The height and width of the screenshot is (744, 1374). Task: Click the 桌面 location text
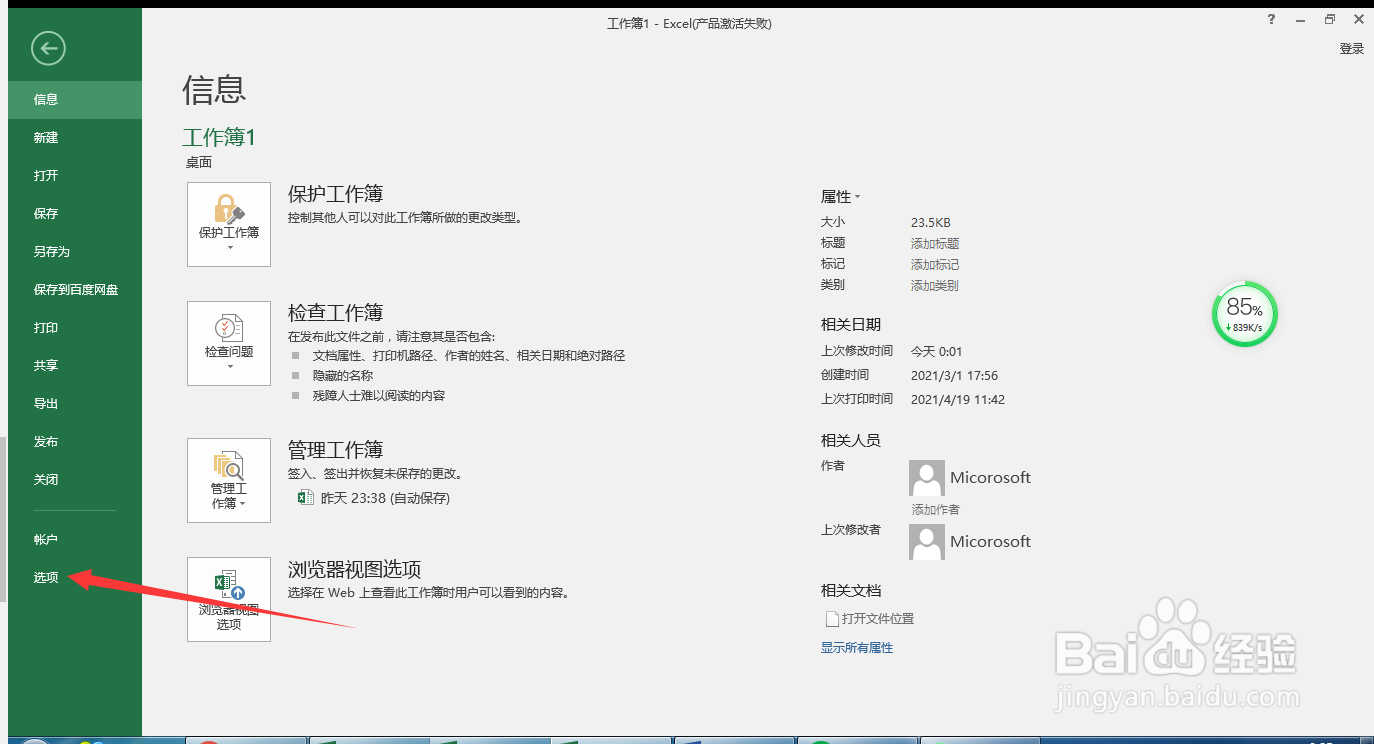[x=199, y=162]
